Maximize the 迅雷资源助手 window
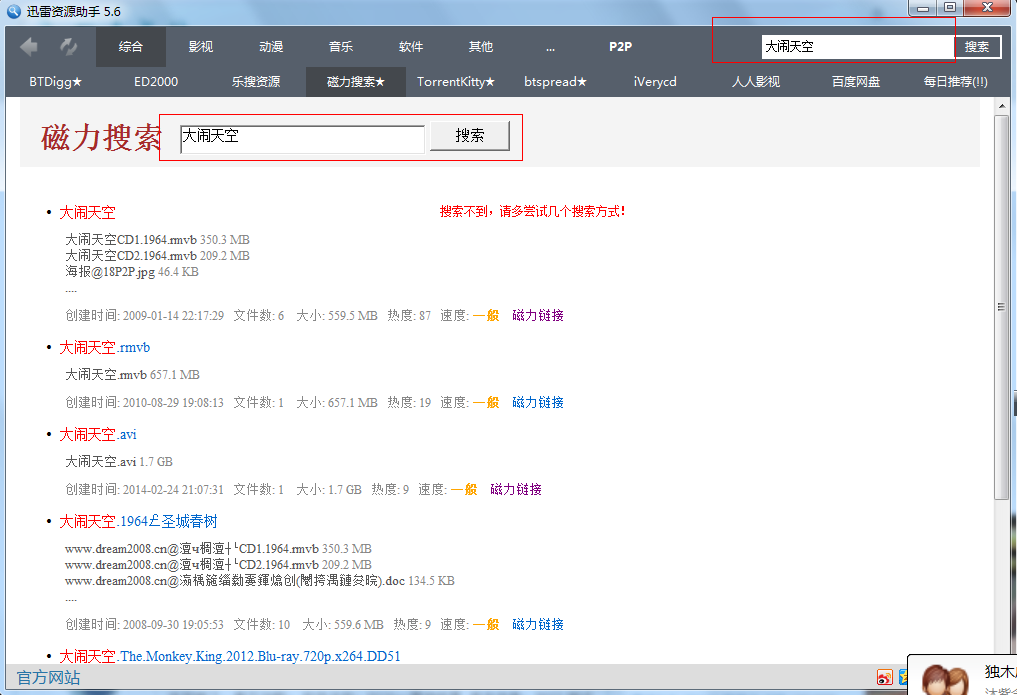This screenshot has width=1017, height=695. [950, 8]
